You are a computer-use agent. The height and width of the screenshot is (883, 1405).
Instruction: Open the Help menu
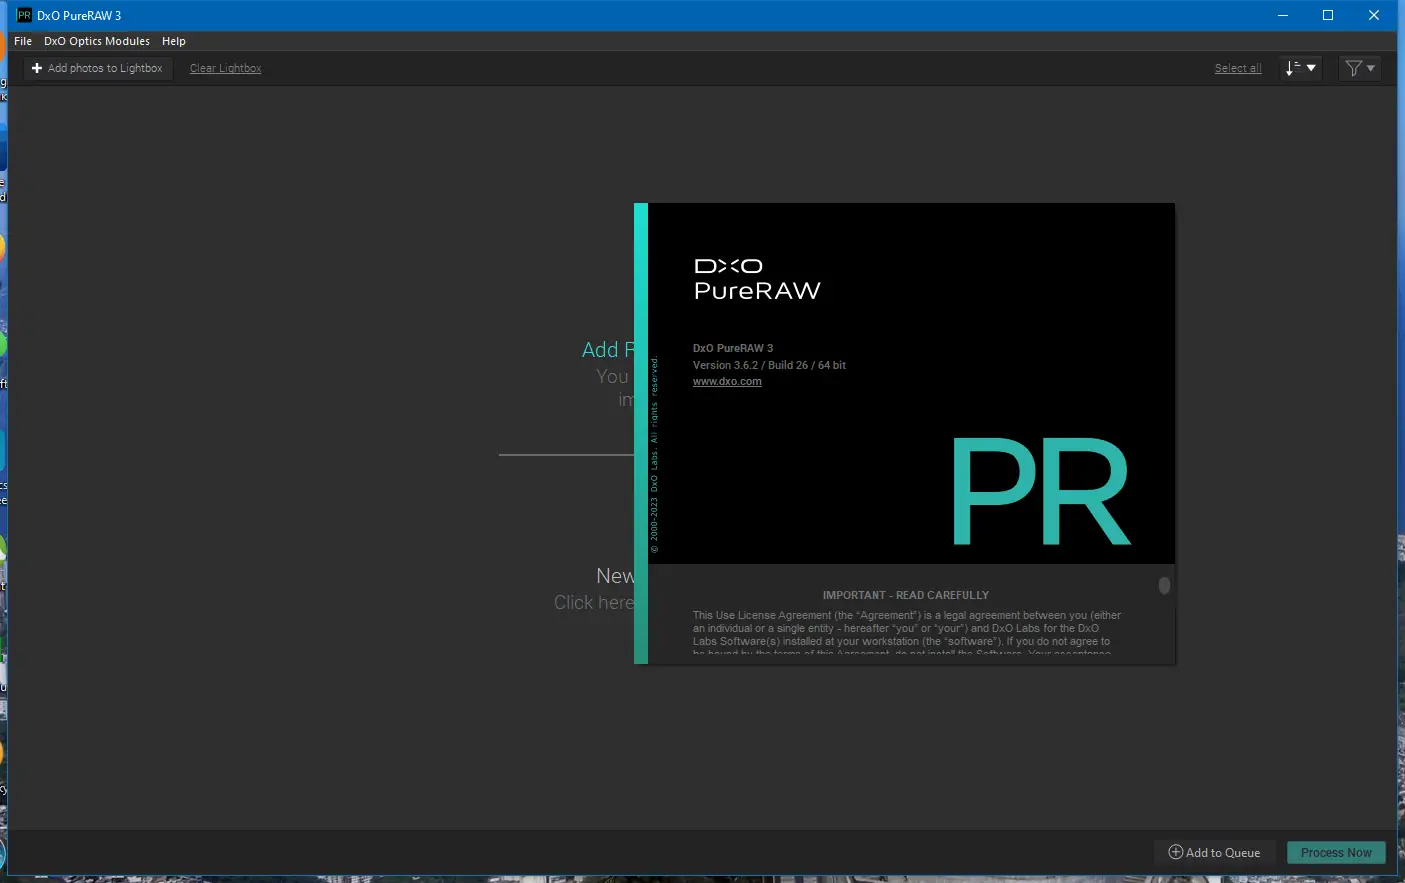pyautogui.click(x=174, y=41)
